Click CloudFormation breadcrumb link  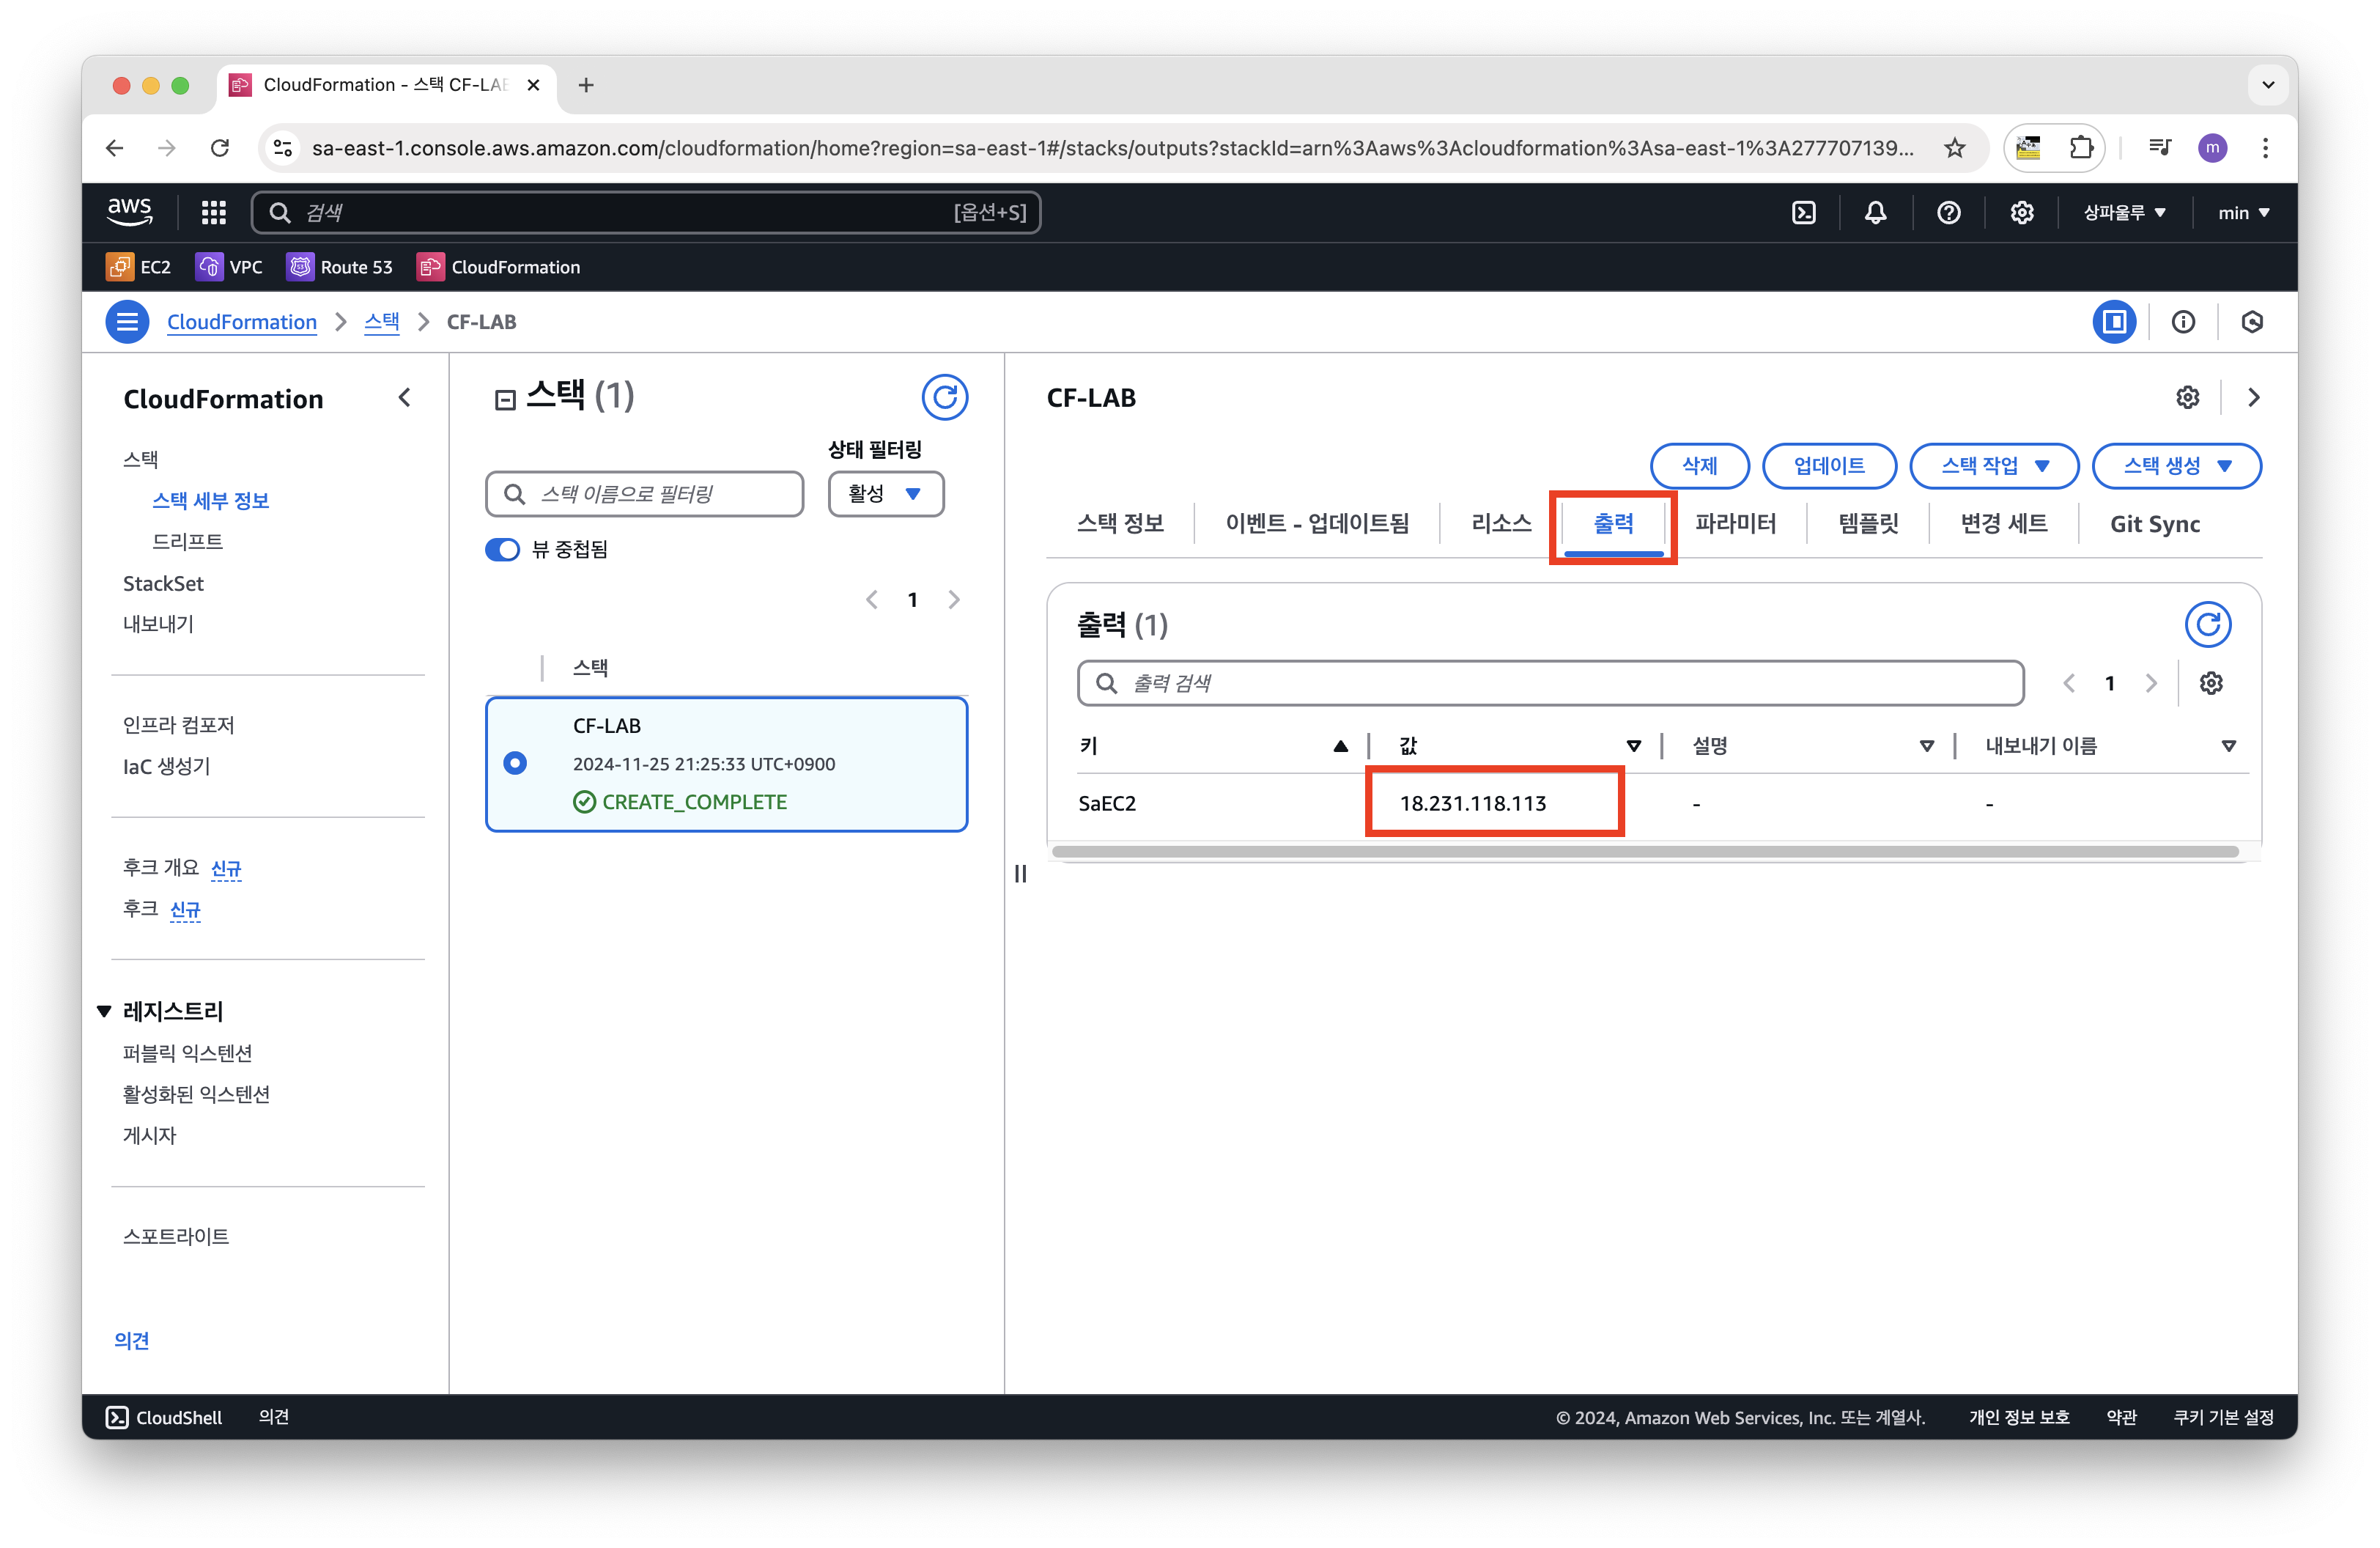tap(241, 322)
